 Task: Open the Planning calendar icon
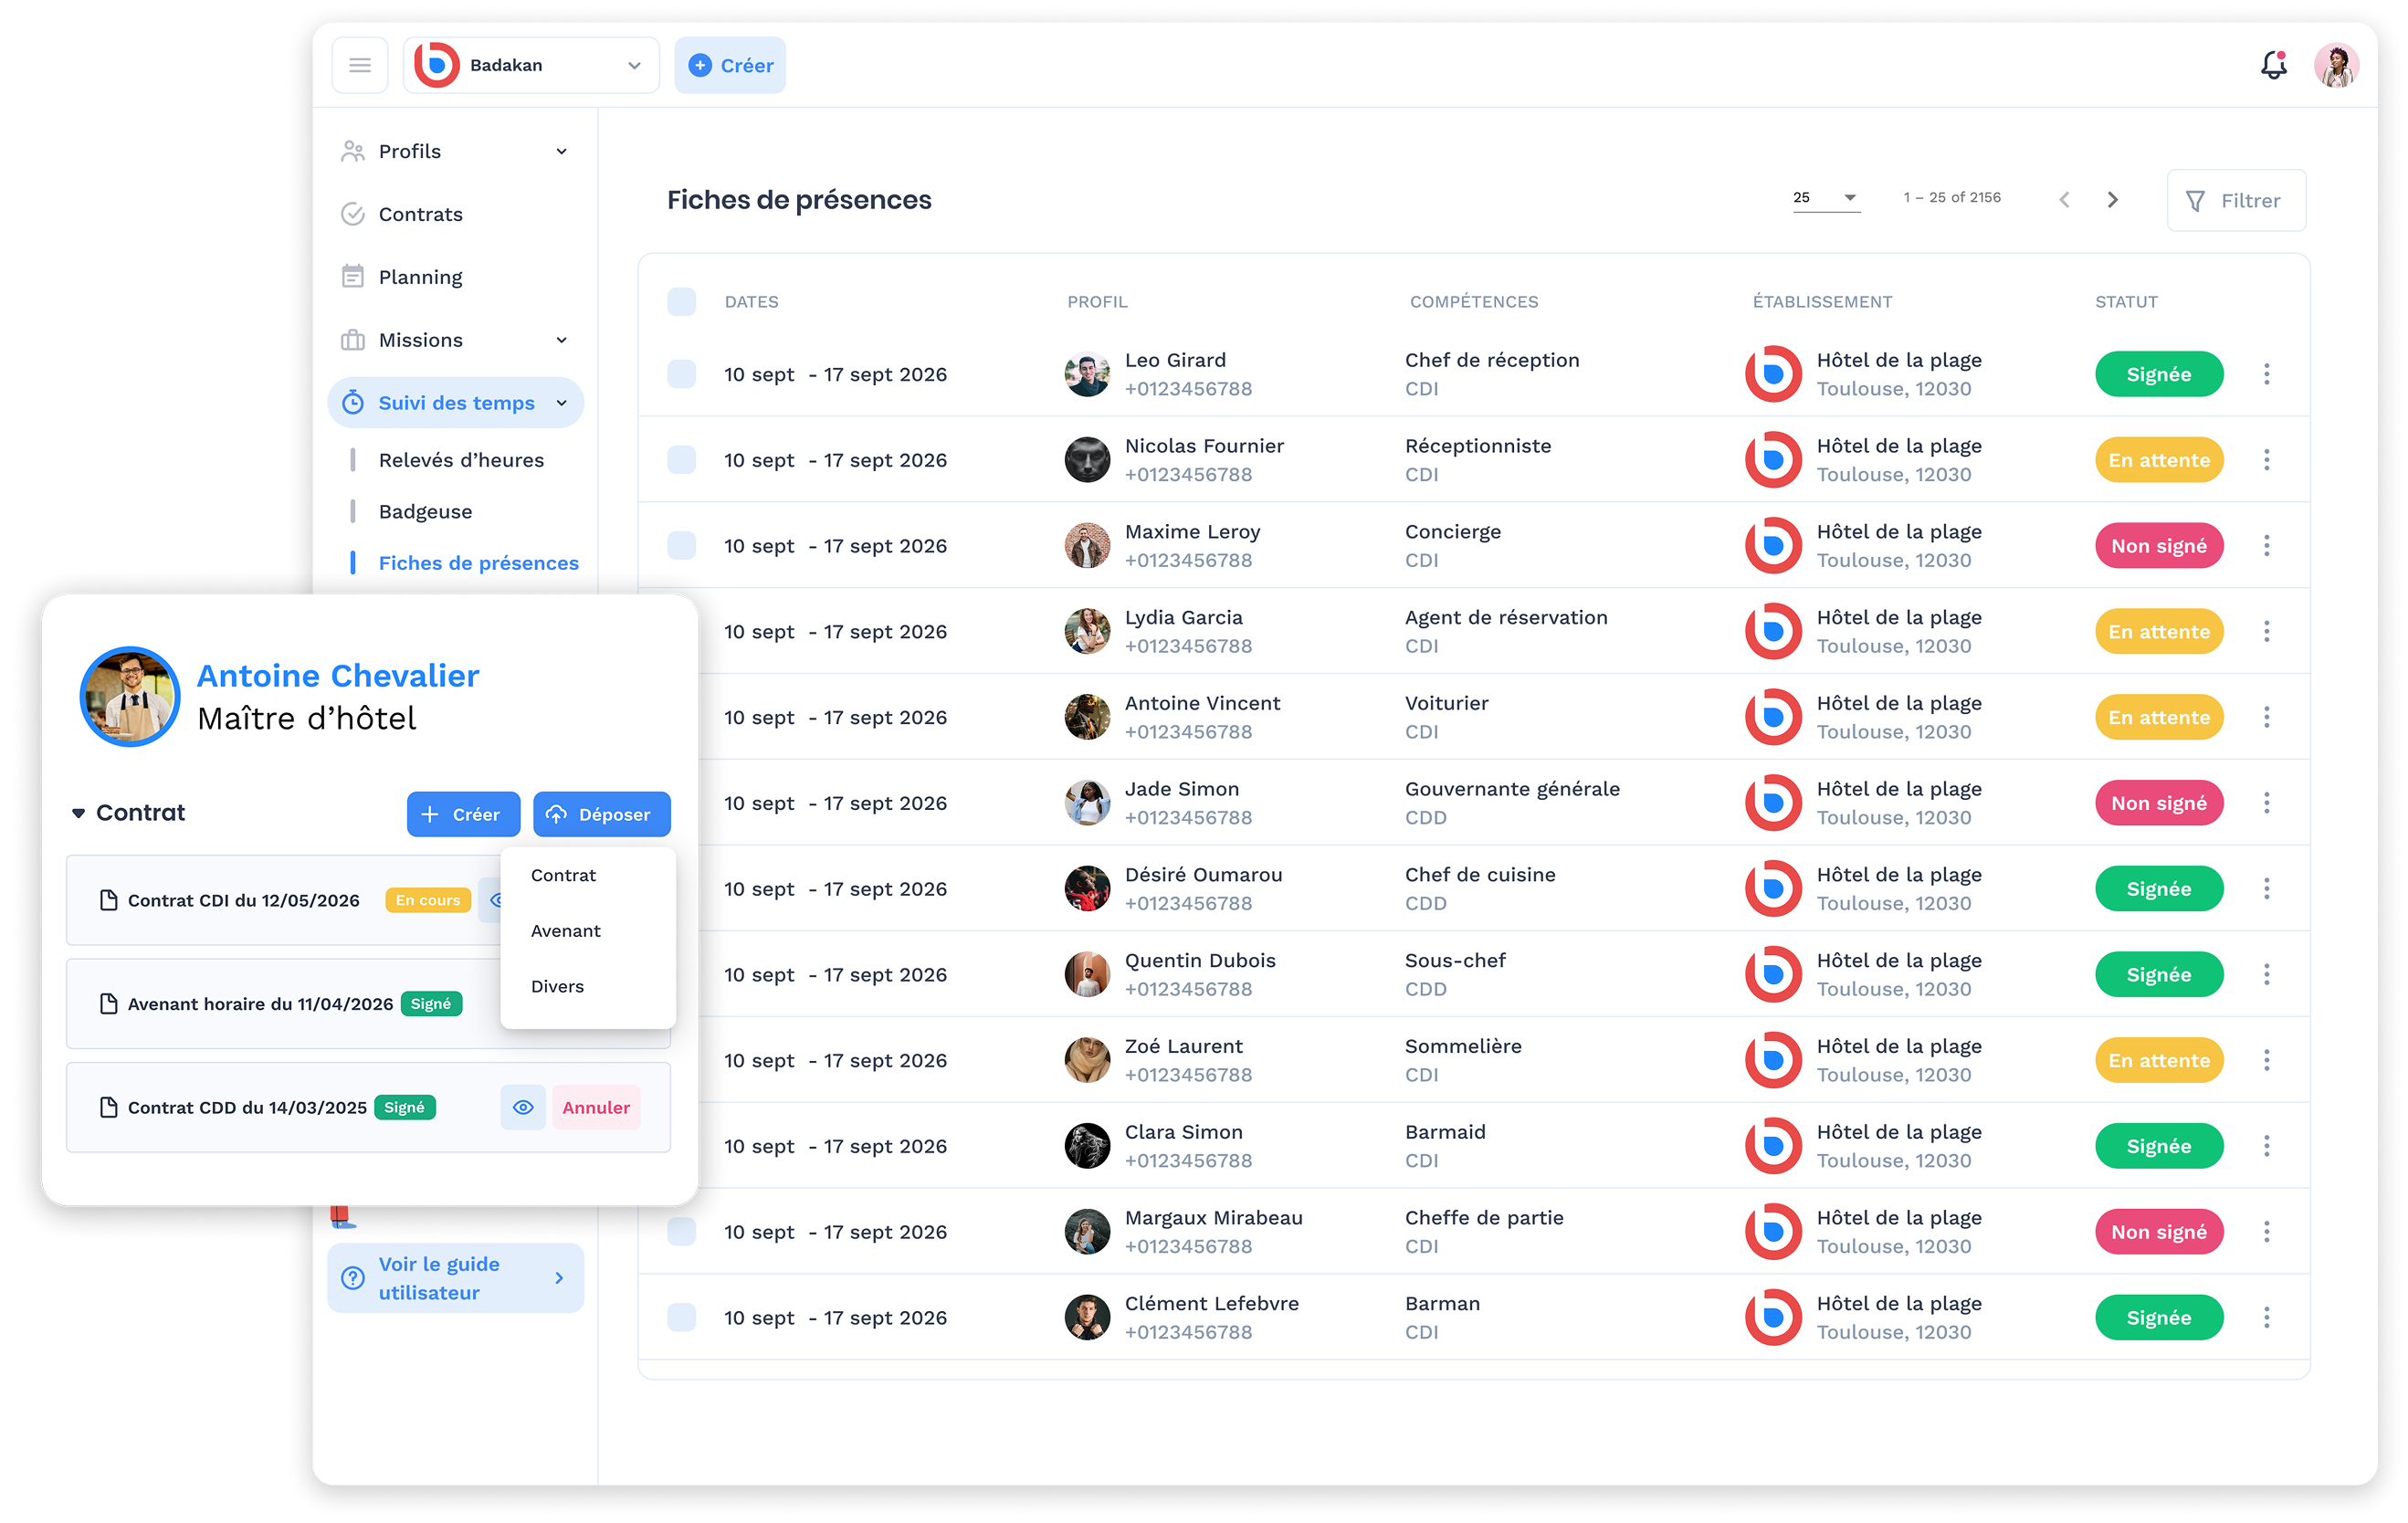352,276
